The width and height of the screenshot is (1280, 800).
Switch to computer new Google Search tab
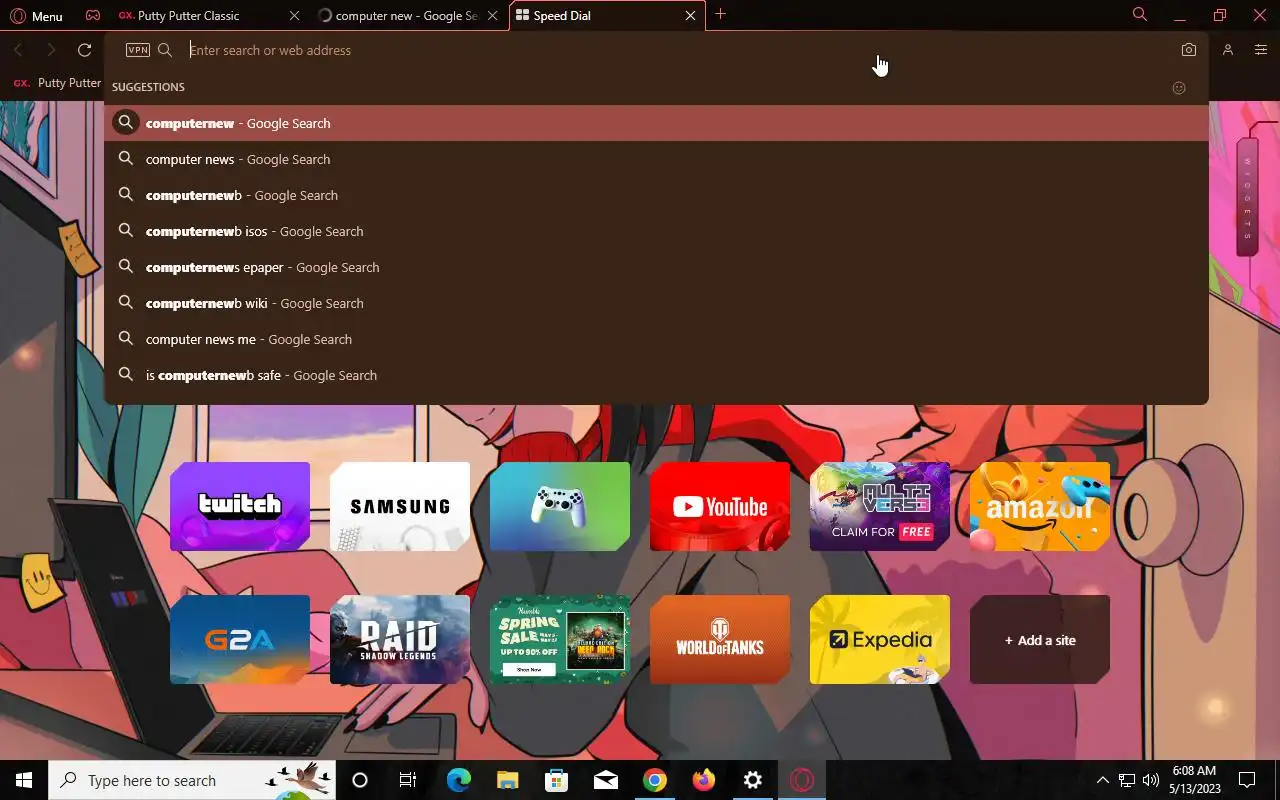point(398,16)
